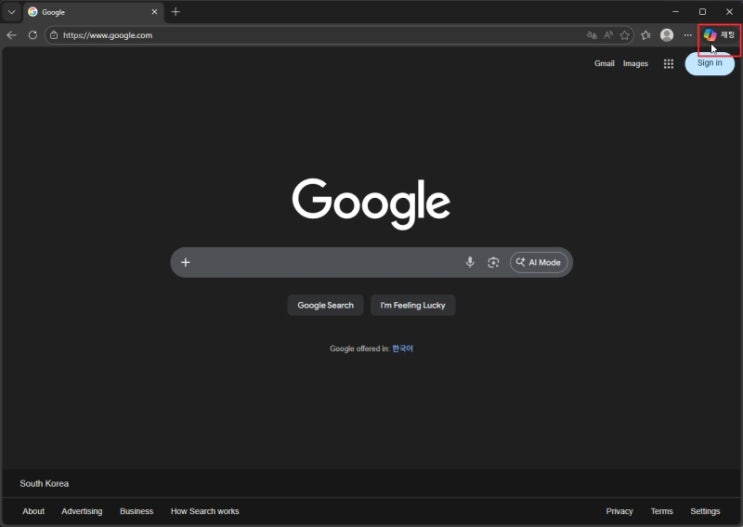The height and width of the screenshot is (527, 743).
Task: Open the Google apps grid
Action: click(669, 64)
